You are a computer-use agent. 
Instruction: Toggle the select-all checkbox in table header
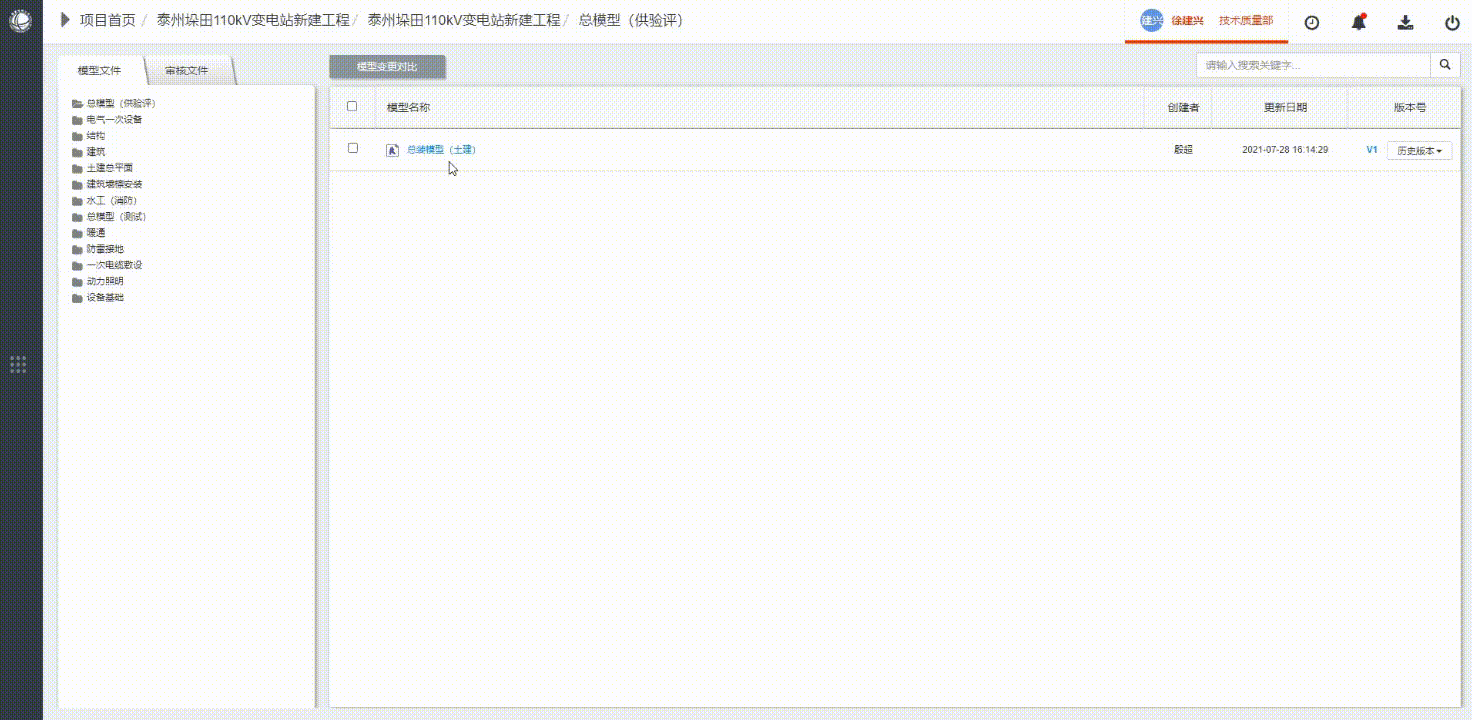point(352,106)
